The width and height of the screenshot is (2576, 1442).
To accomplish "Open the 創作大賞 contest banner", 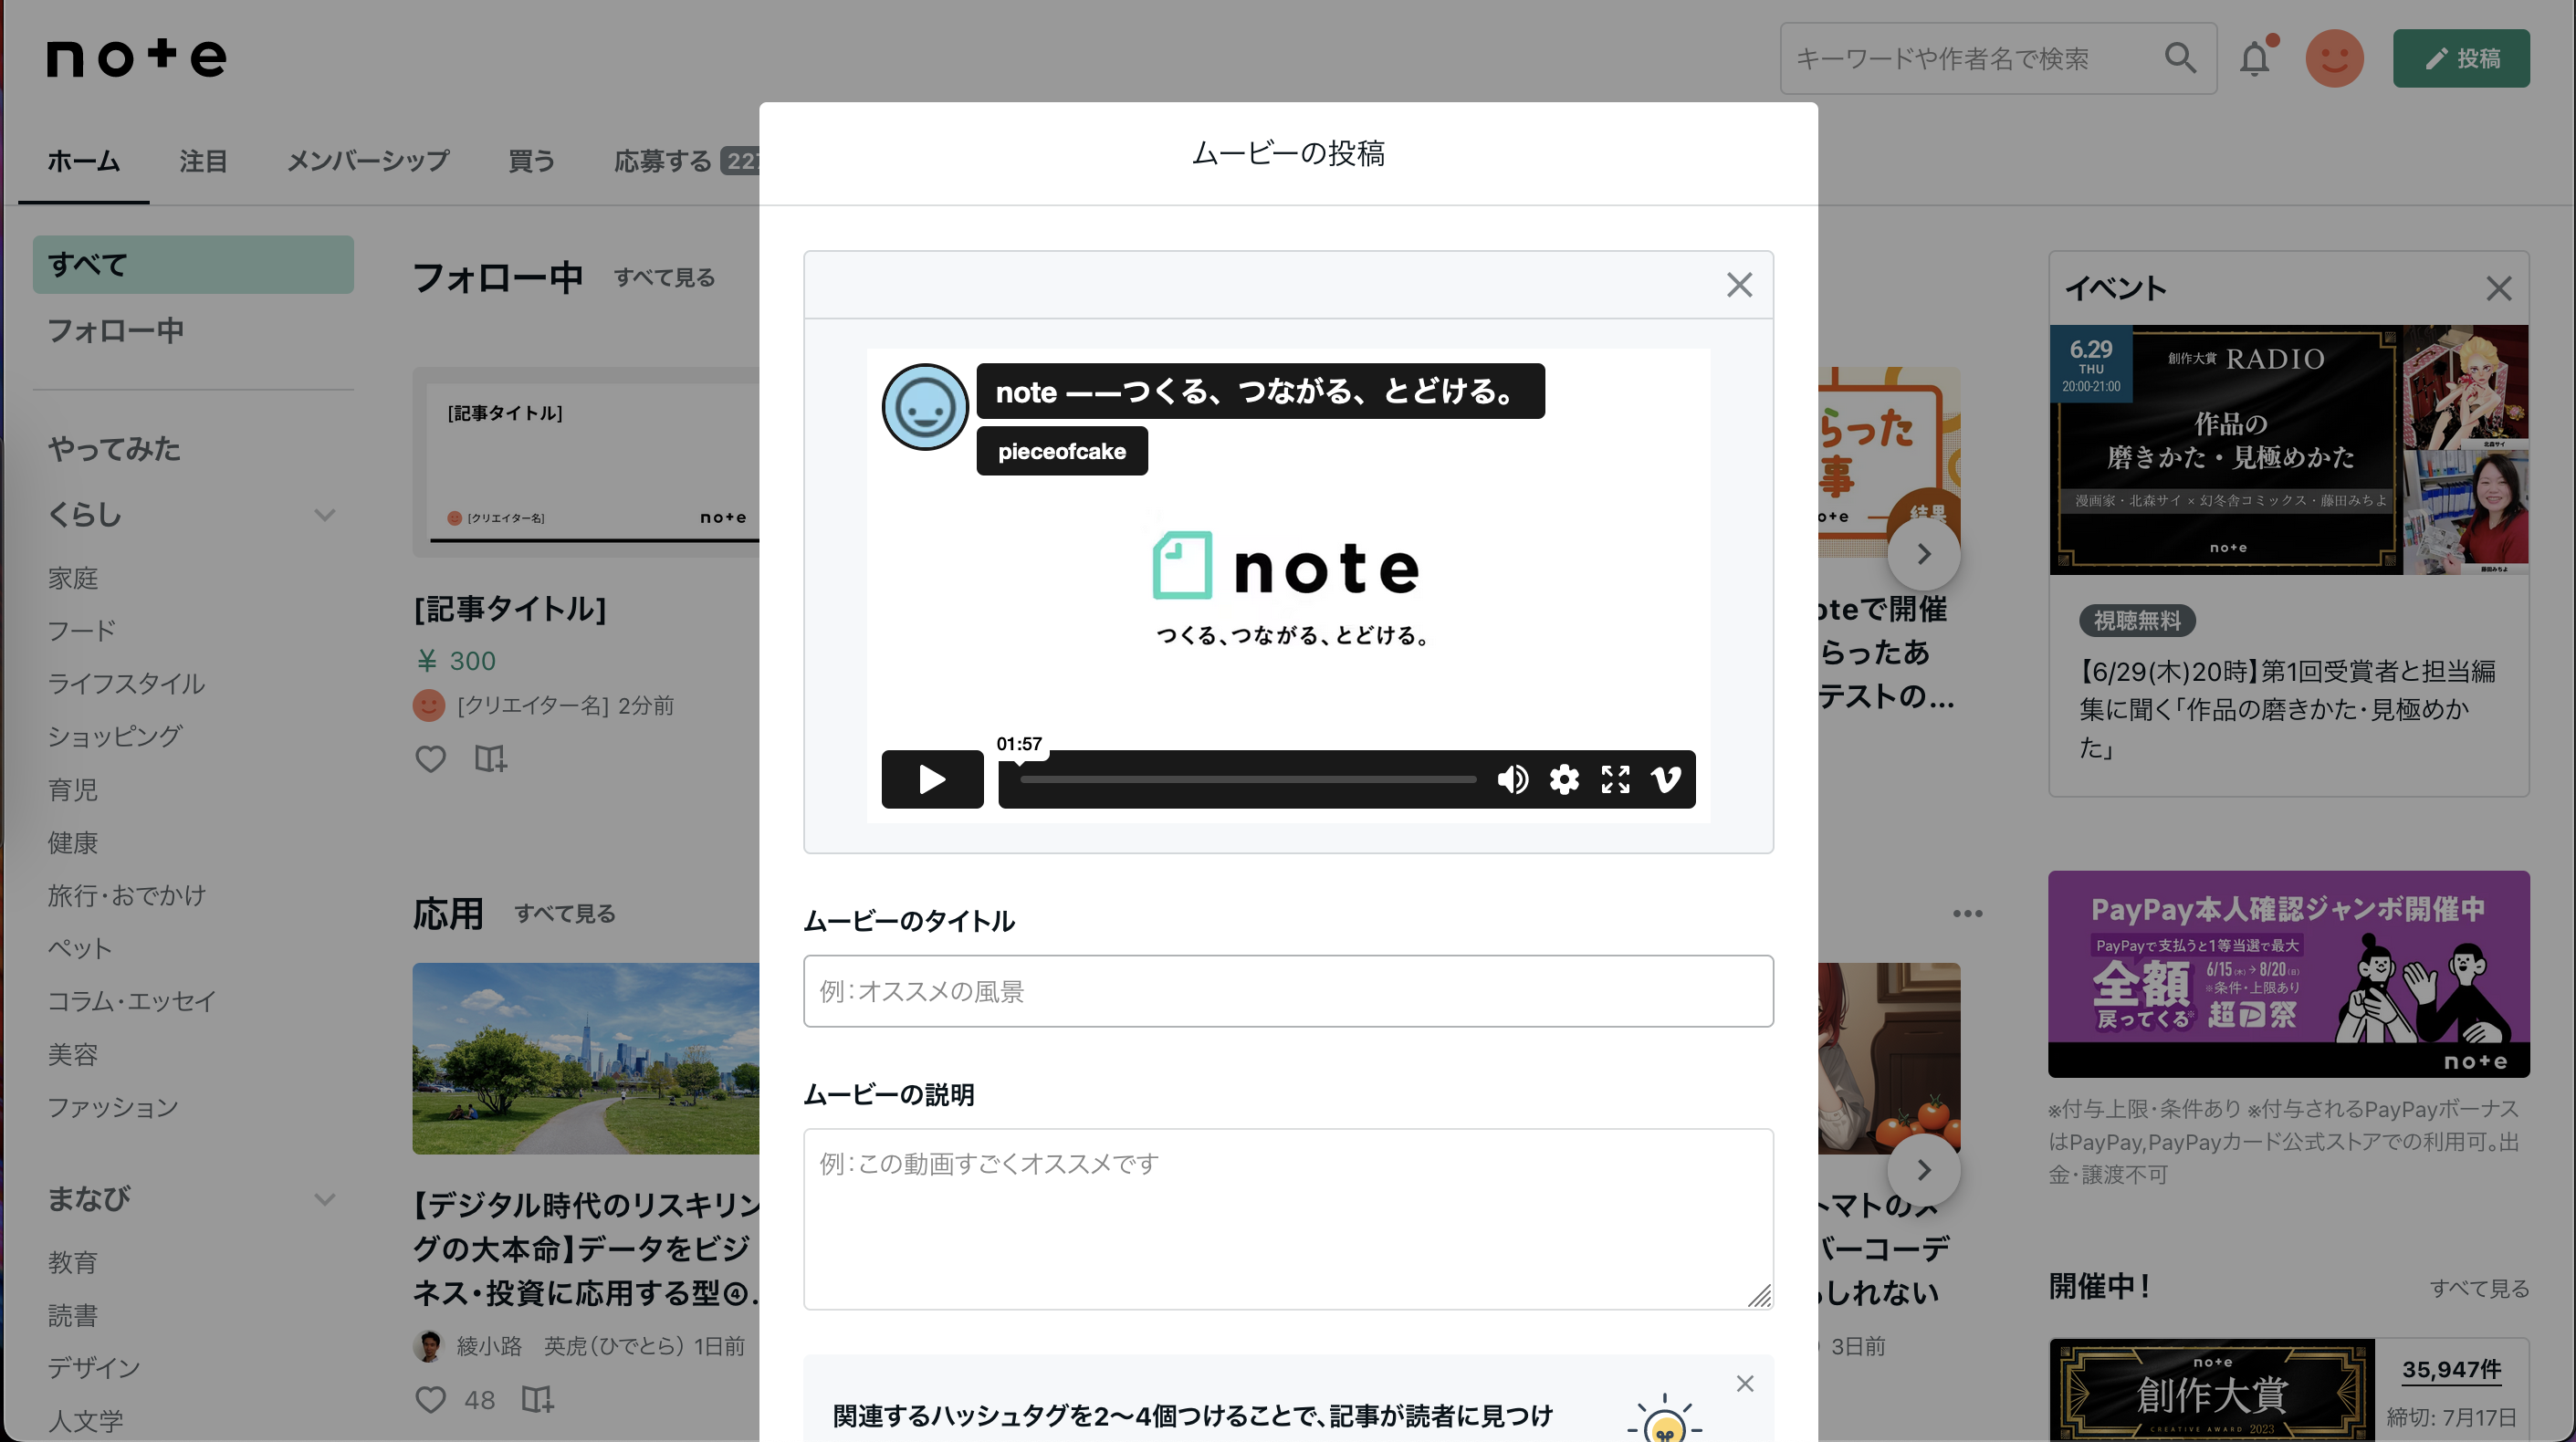I will point(2212,1390).
